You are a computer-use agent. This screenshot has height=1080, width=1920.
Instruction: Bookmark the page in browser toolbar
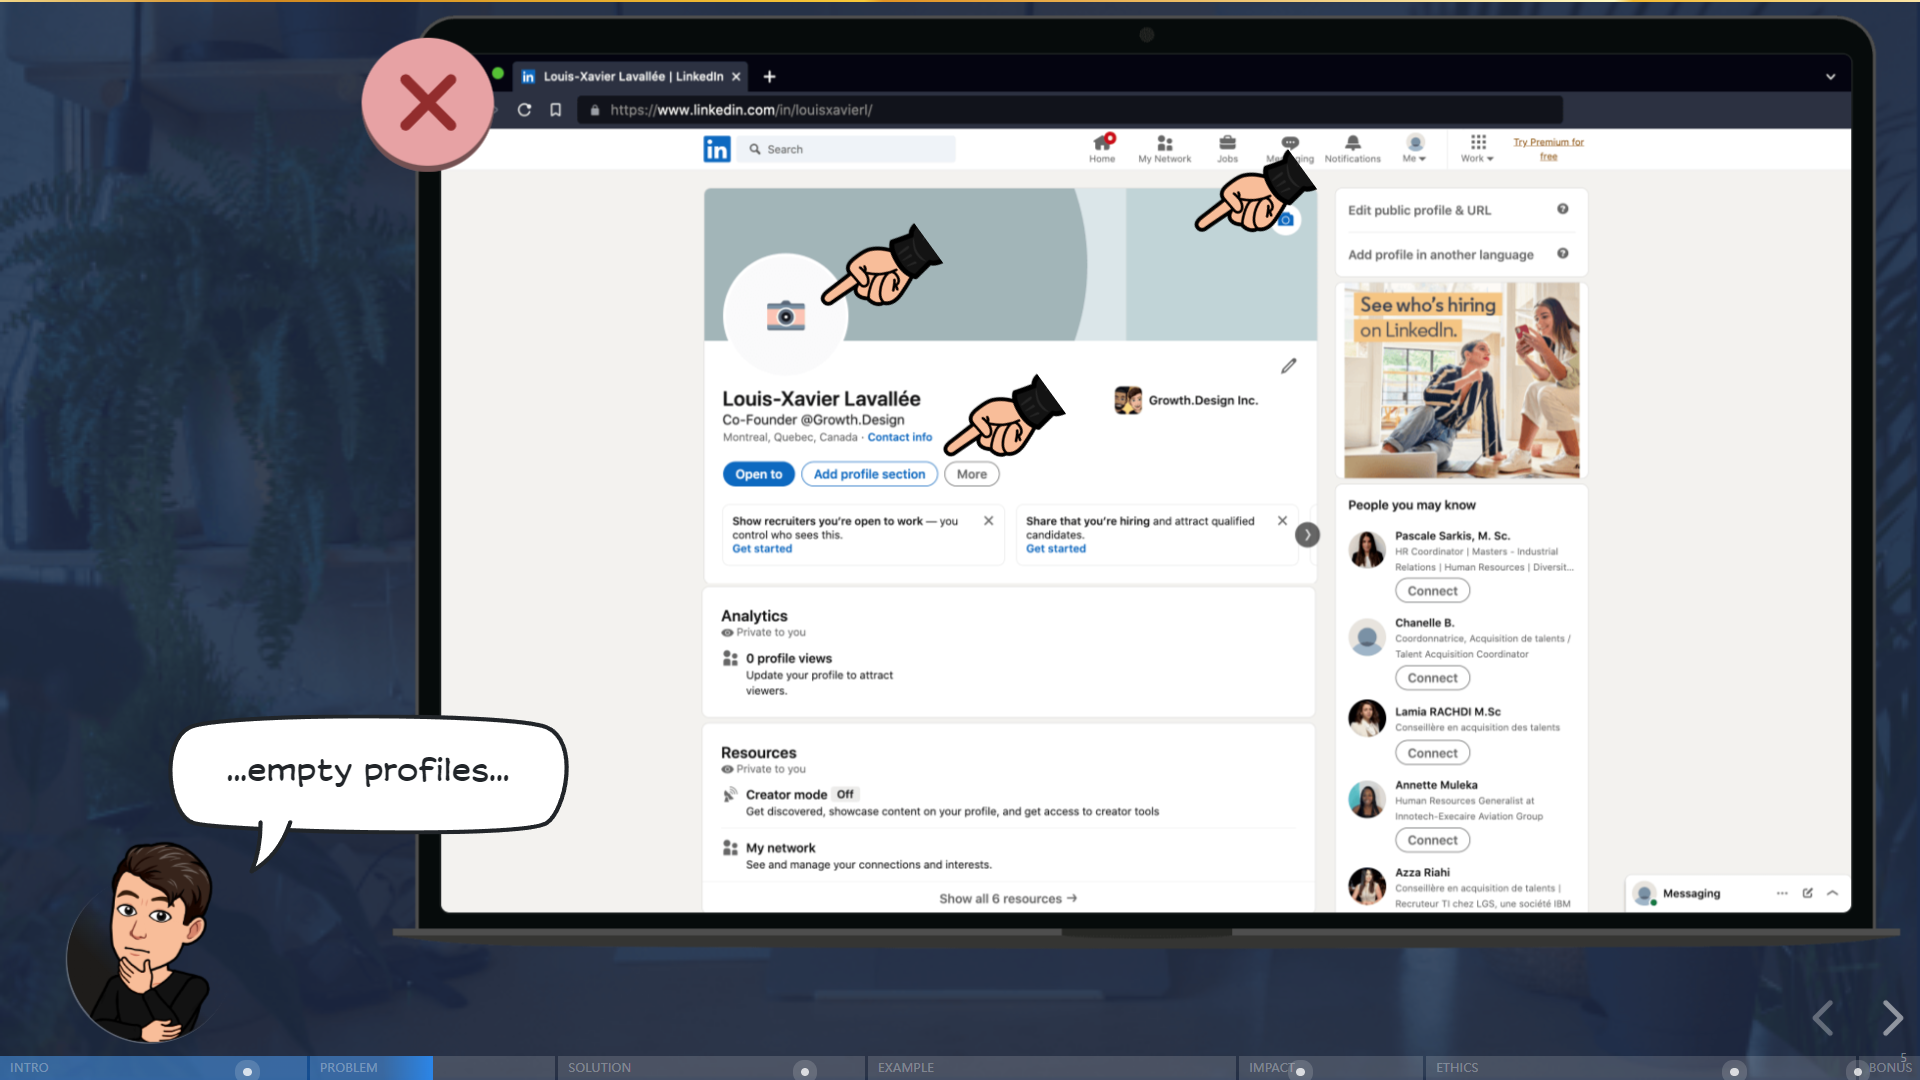click(x=556, y=110)
